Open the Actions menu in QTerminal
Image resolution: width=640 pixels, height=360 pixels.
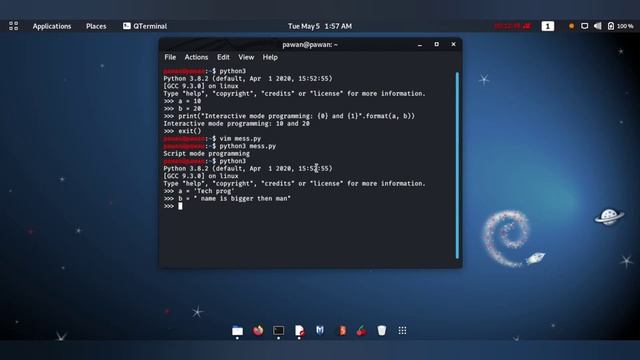[196, 57]
